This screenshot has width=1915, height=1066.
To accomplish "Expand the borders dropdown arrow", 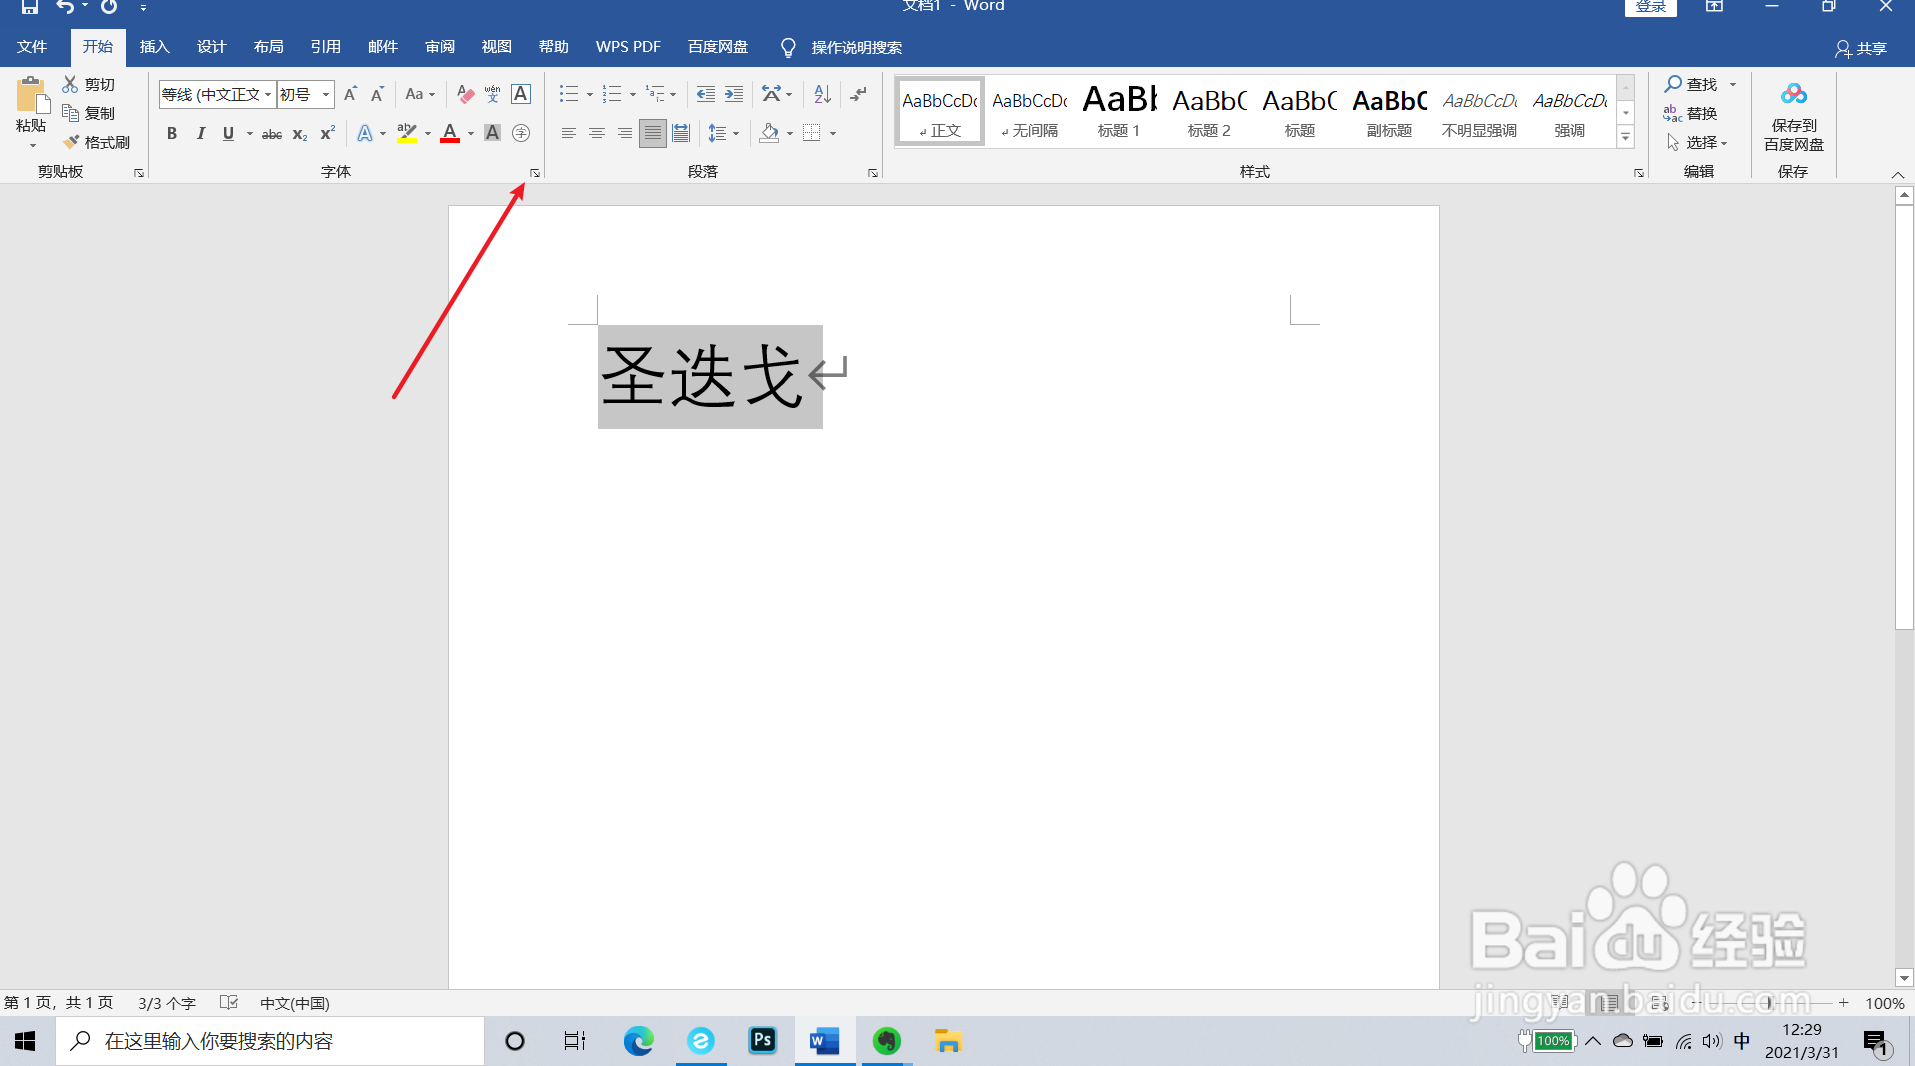I will [x=833, y=134].
